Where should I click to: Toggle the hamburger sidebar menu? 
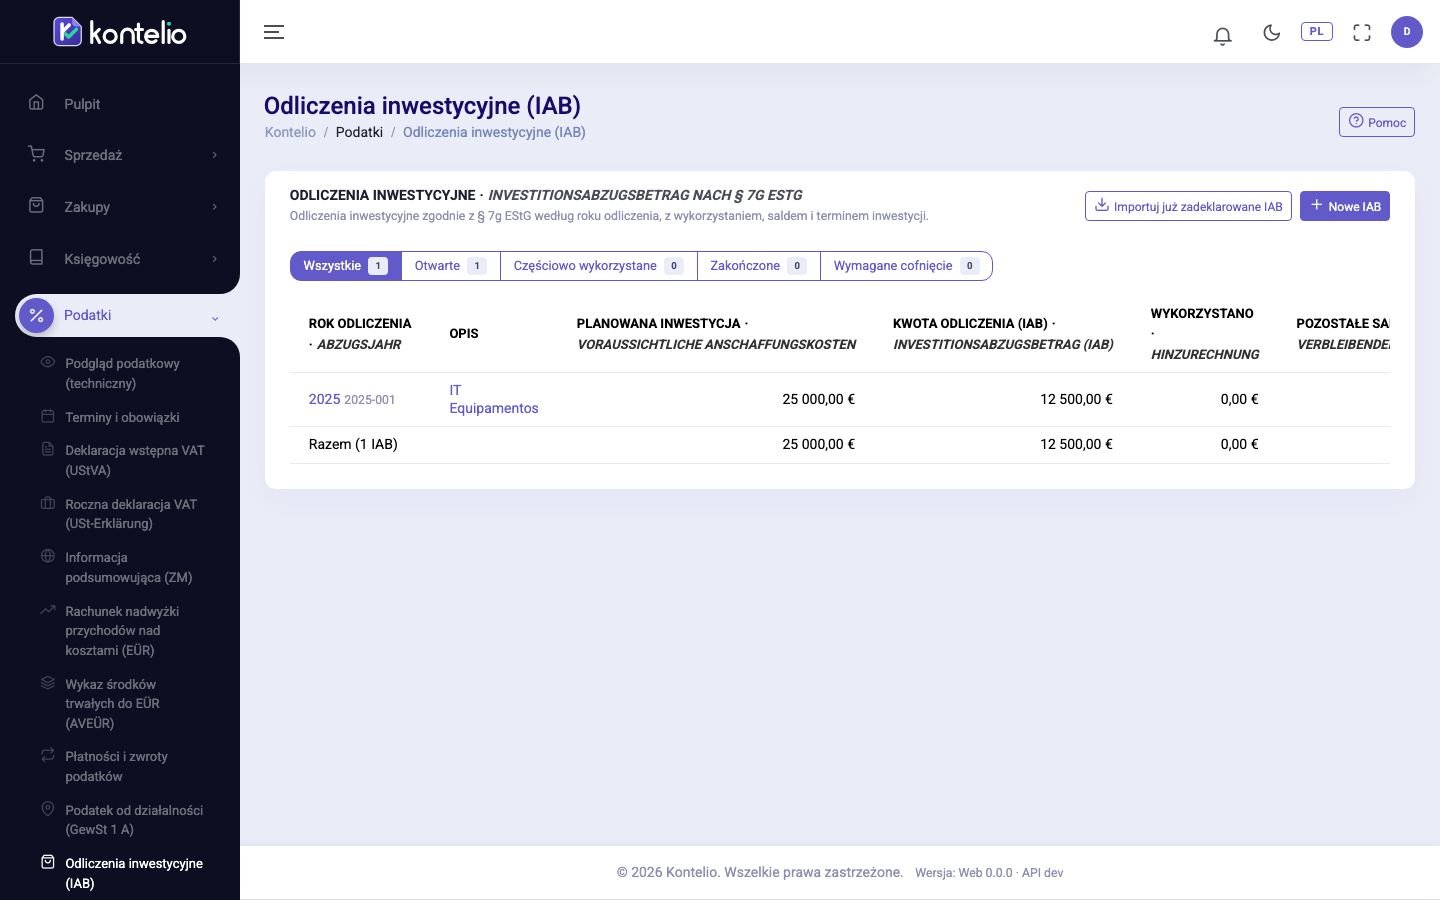[x=274, y=32]
